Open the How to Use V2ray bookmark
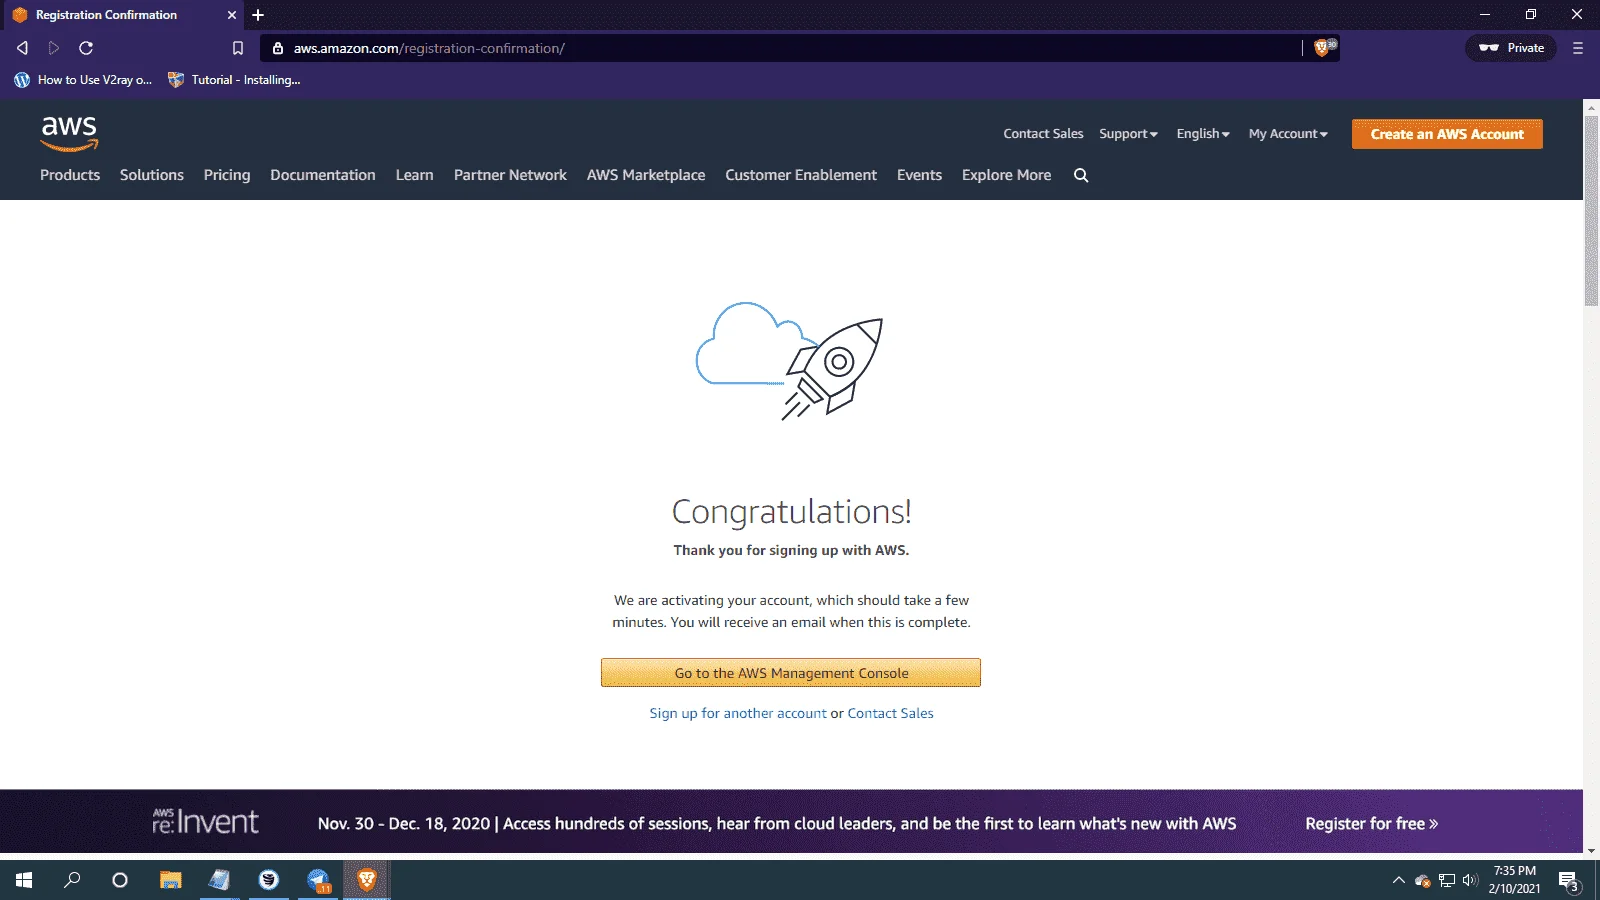Screen dimensions: 1600x900 [x=83, y=80]
